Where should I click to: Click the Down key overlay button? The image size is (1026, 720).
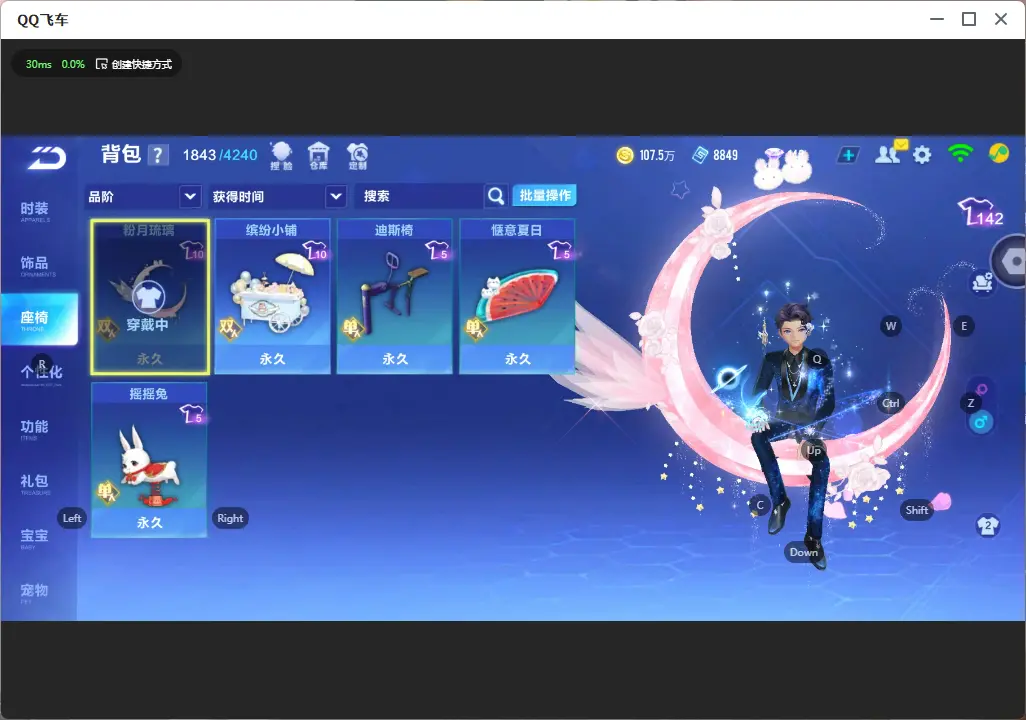pos(803,552)
